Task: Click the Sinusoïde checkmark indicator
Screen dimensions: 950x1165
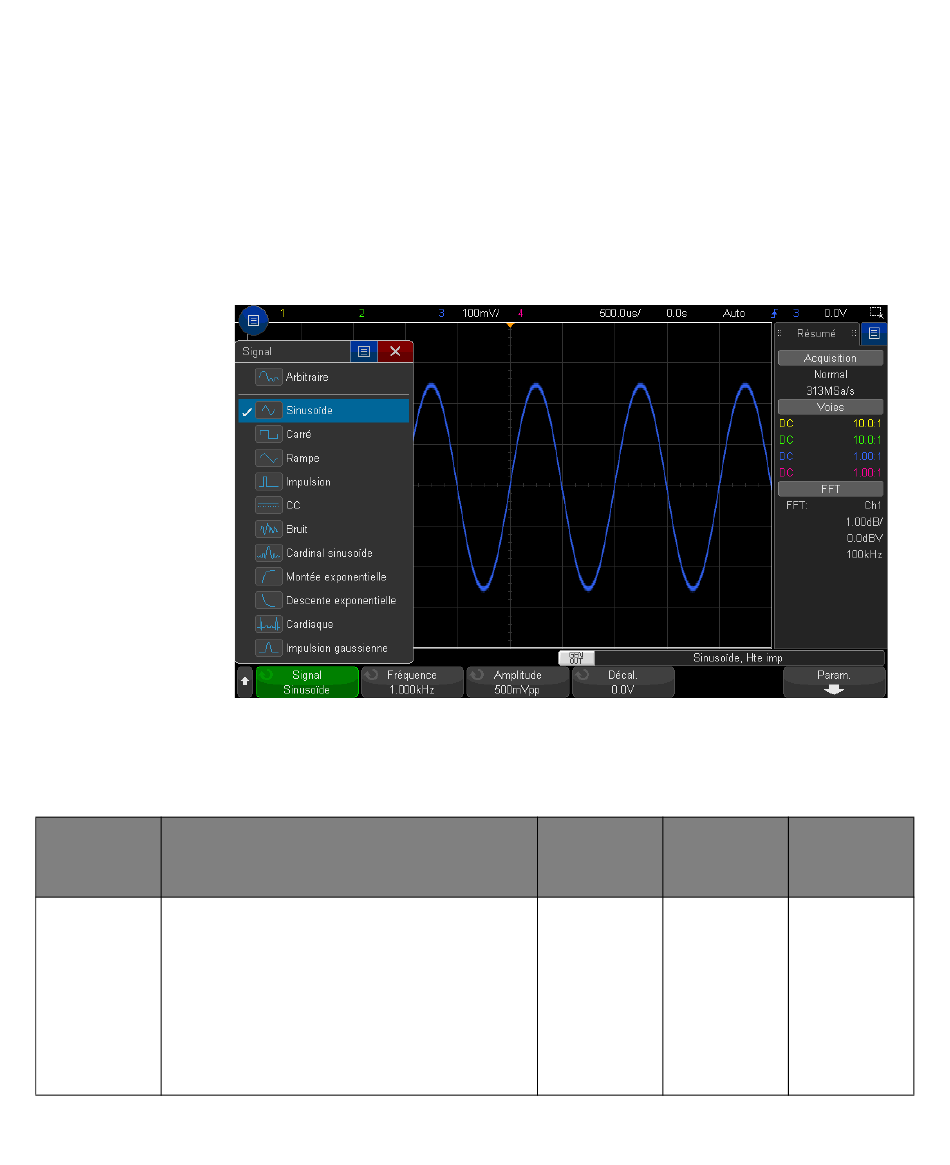Action: [x=247, y=411]
